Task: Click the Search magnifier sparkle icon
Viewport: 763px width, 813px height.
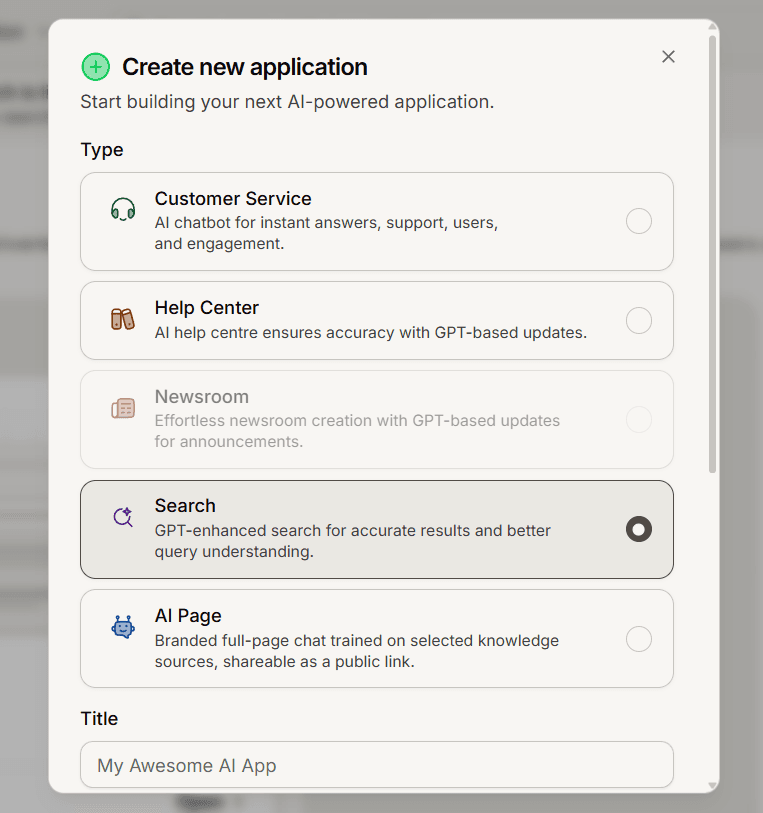Action: click(x=123, y=517)
